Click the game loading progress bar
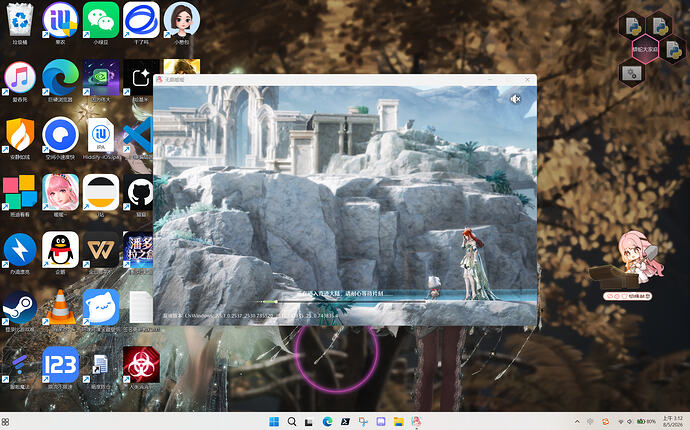 coord(341,301)
